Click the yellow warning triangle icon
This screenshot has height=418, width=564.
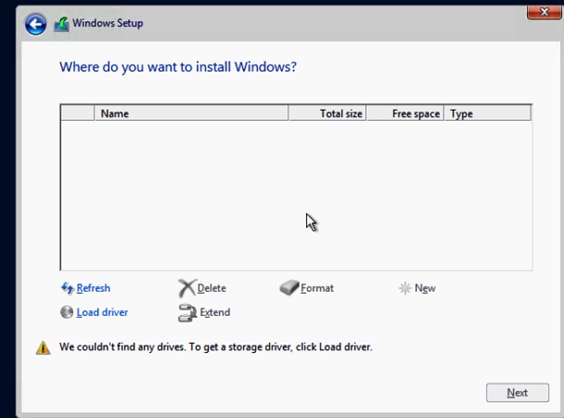pyautogui.click(x=43, y=348)
